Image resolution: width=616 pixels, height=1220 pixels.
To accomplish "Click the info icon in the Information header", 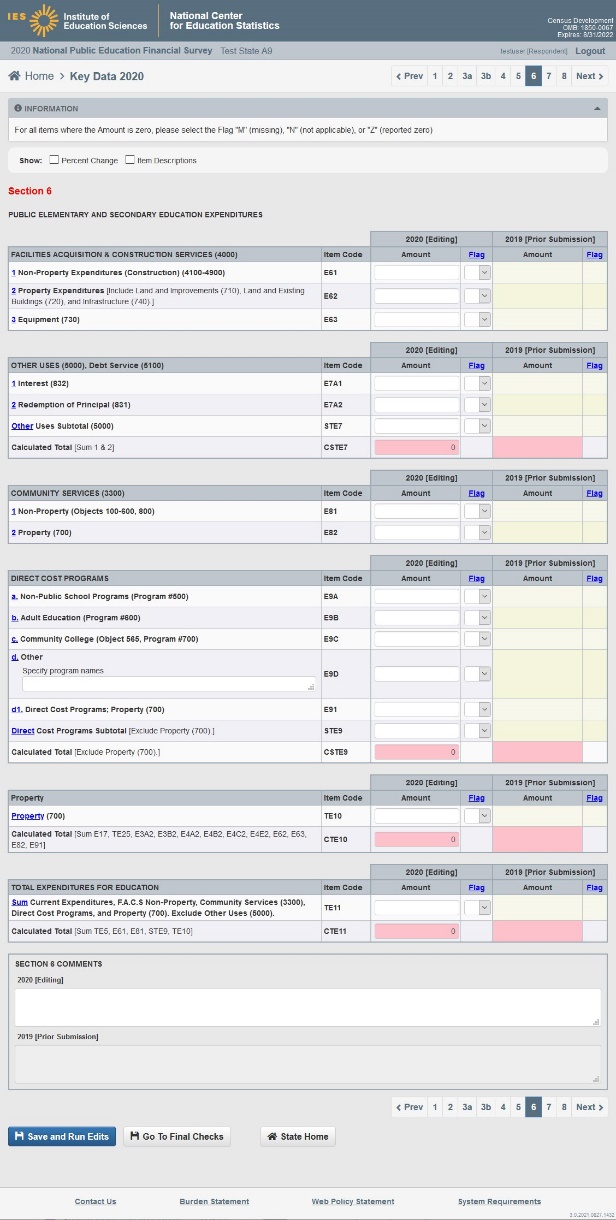I will click(18, 108).
